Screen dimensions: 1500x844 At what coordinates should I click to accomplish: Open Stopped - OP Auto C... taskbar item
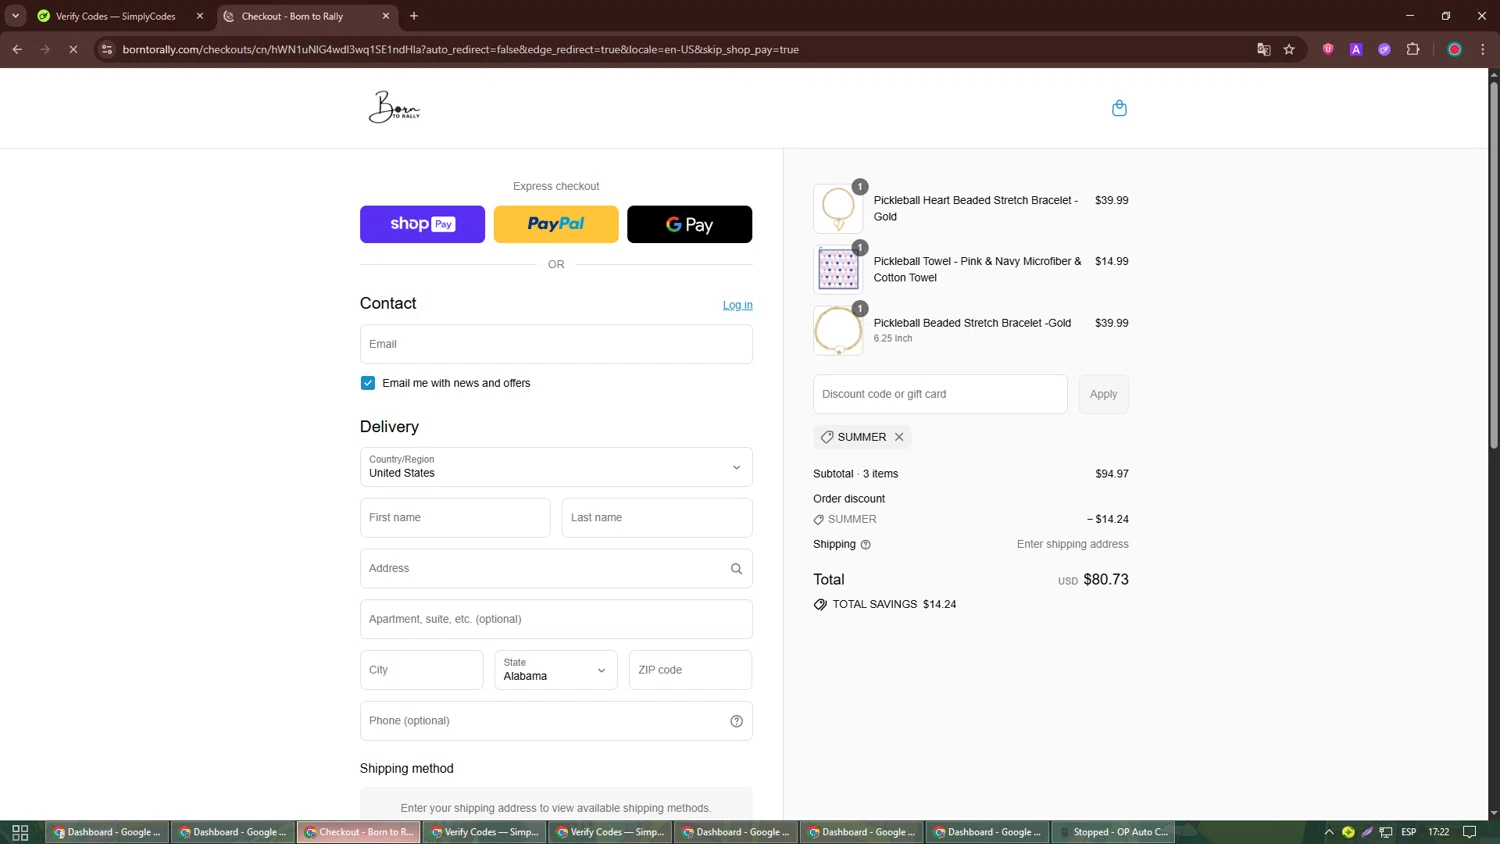point(1113,832)
